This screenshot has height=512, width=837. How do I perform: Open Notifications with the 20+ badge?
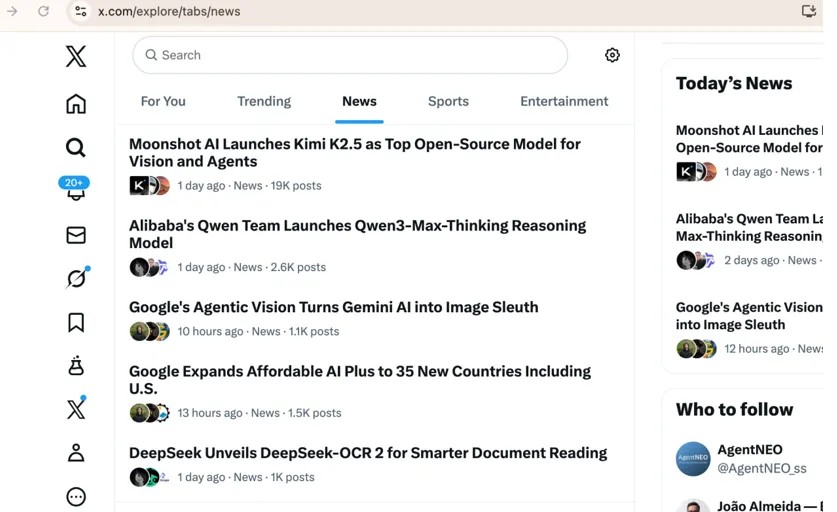76,191
